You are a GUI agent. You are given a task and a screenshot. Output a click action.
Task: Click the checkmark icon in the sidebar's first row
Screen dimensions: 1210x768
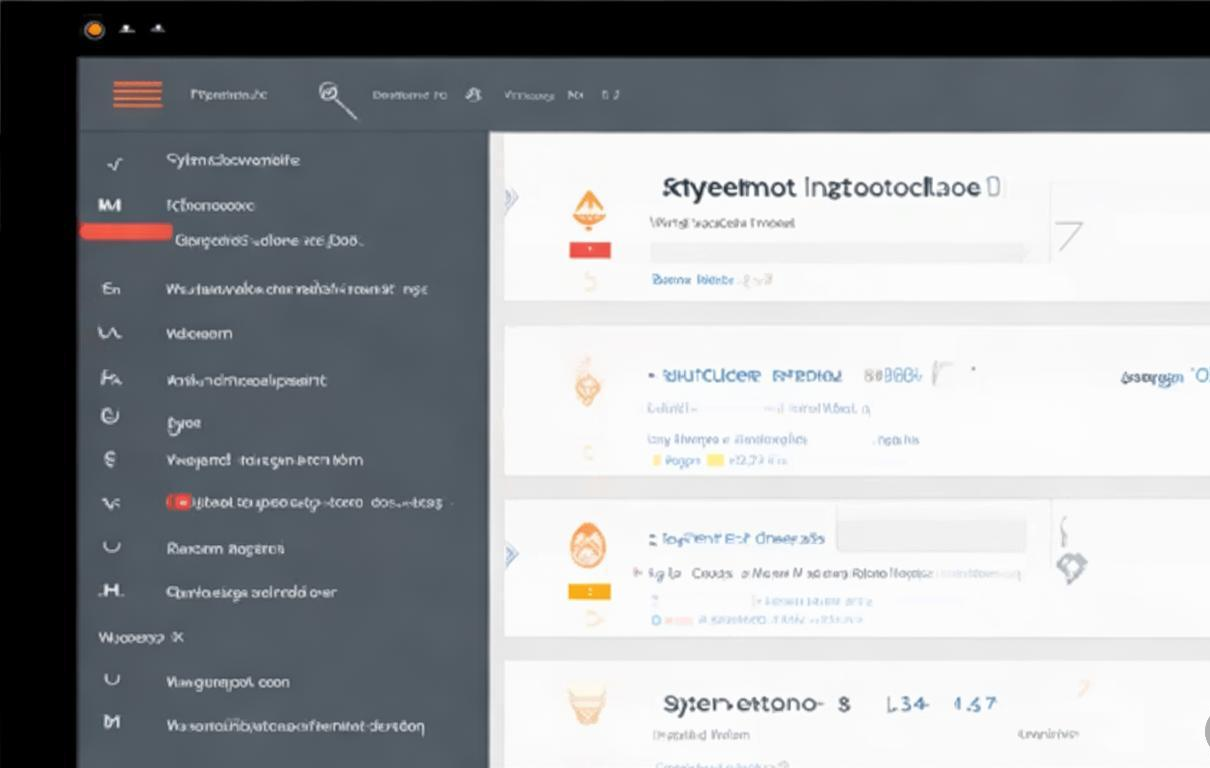click(114, 163)
